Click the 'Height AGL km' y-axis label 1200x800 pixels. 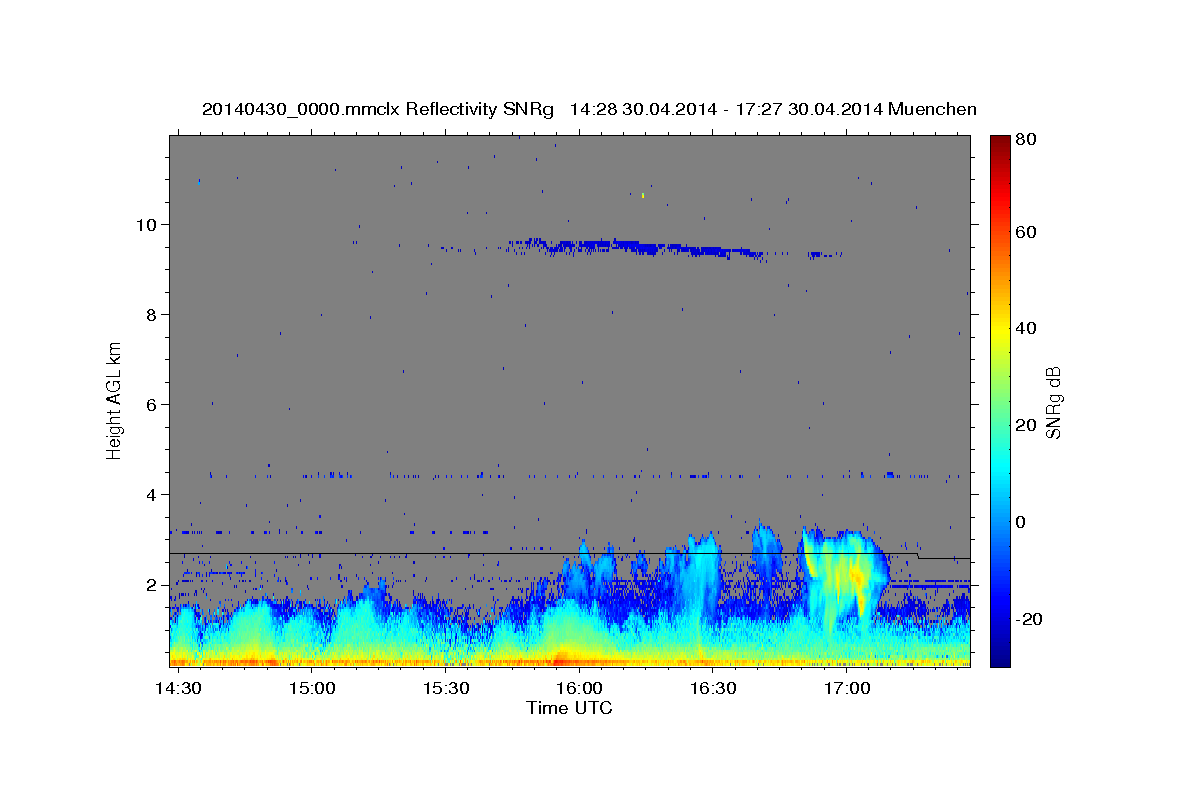click(115, 400)
